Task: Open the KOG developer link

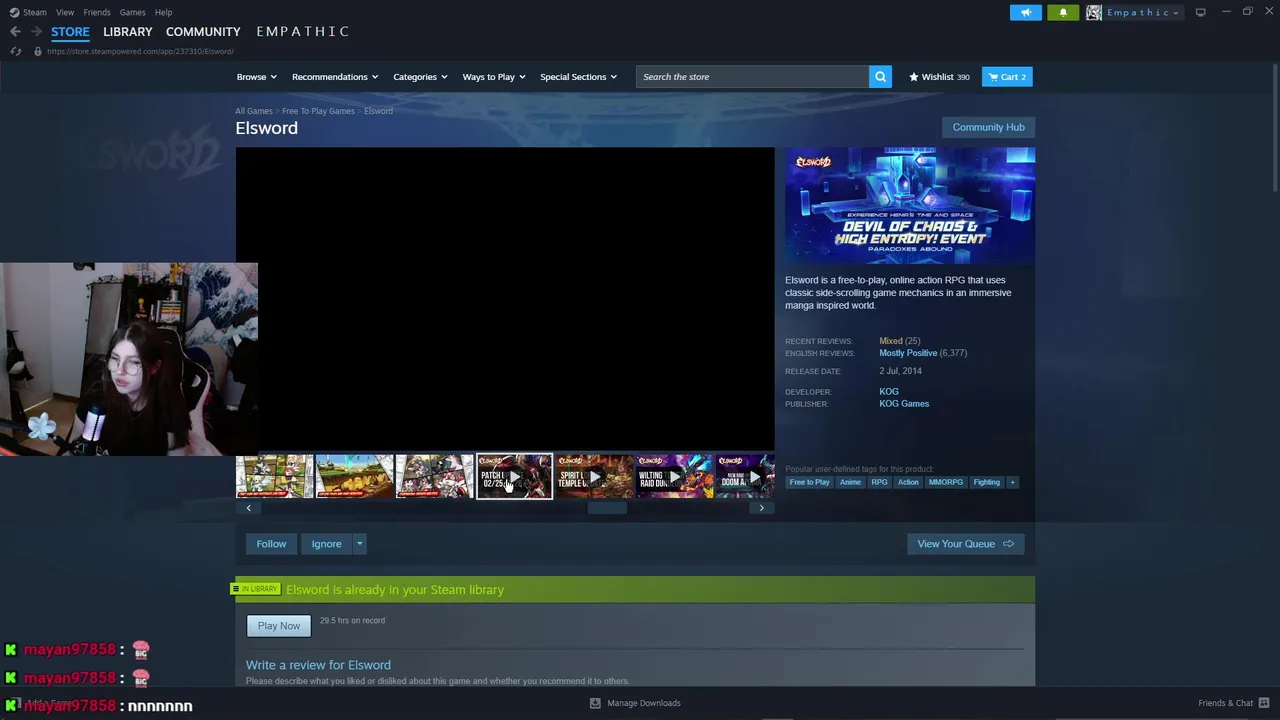Action: point(889,392)
